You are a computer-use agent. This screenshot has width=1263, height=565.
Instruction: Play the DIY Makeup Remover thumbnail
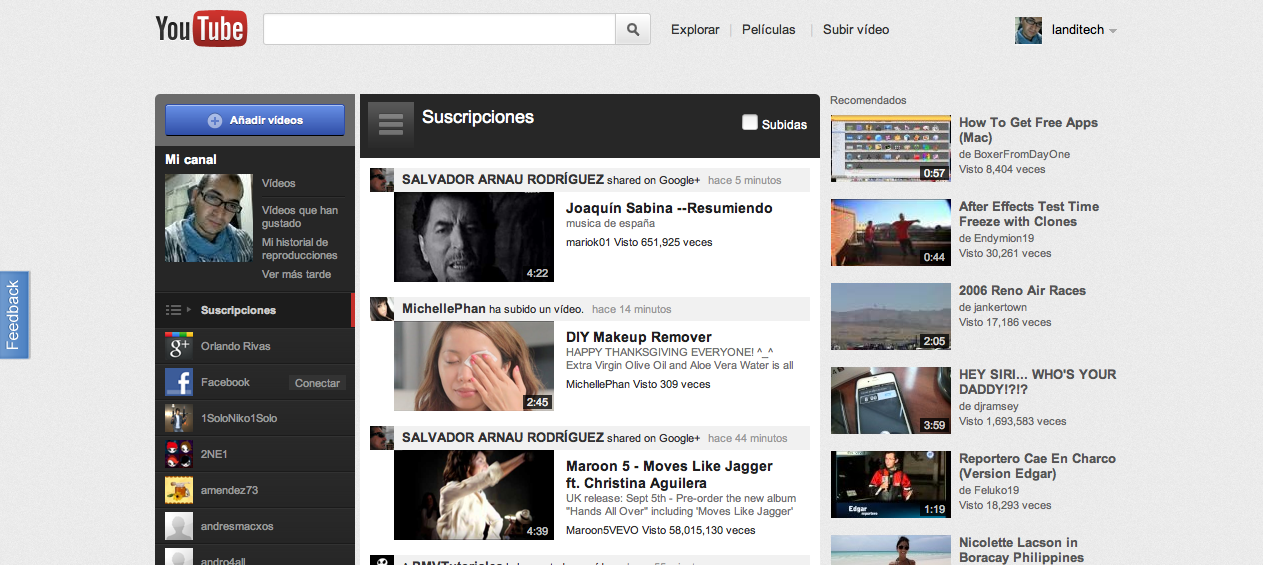[474, 366]
